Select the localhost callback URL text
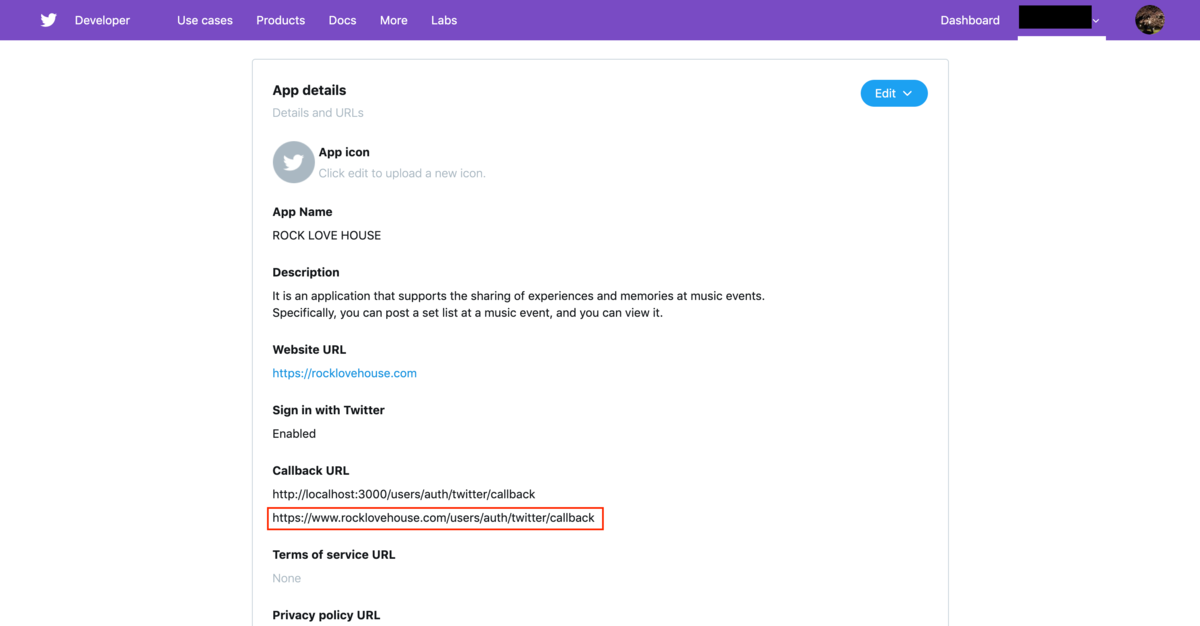Viewport: 1200px width, 626px height. click(404, 494)
